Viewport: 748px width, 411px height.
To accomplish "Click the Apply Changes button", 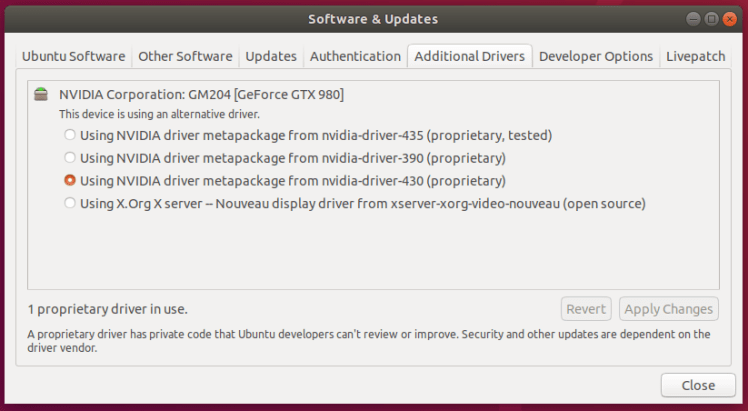I will pos(668,309).
